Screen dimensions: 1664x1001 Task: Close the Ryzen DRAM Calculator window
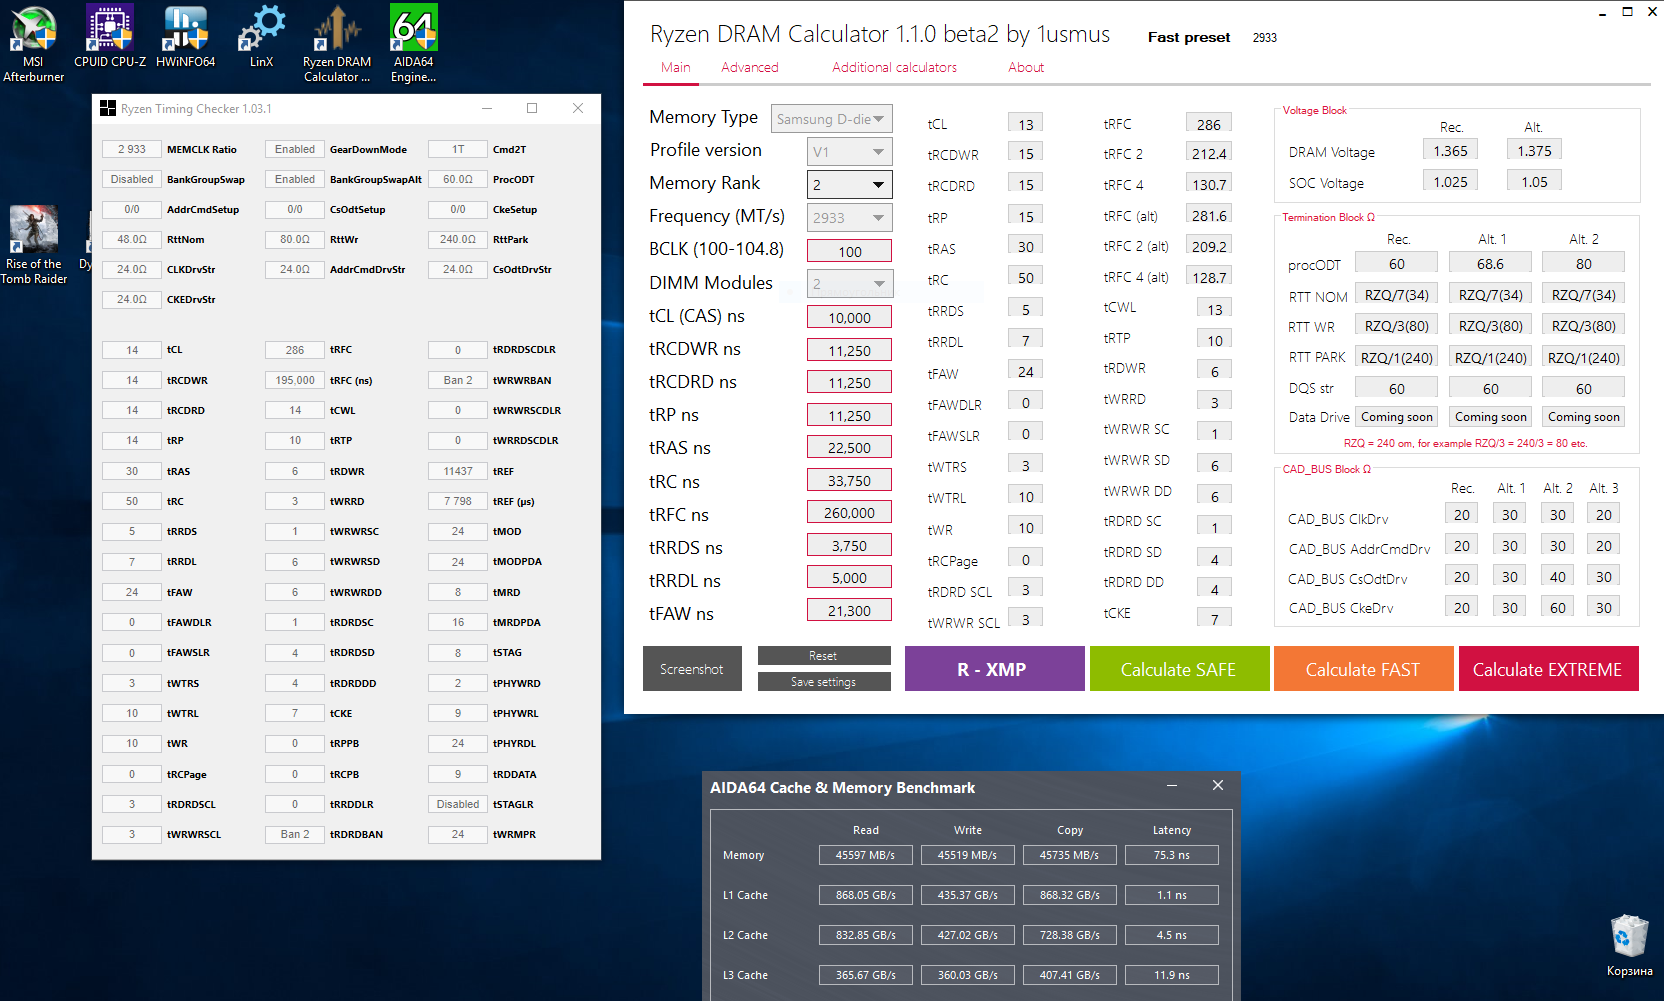click(1652, 12)
